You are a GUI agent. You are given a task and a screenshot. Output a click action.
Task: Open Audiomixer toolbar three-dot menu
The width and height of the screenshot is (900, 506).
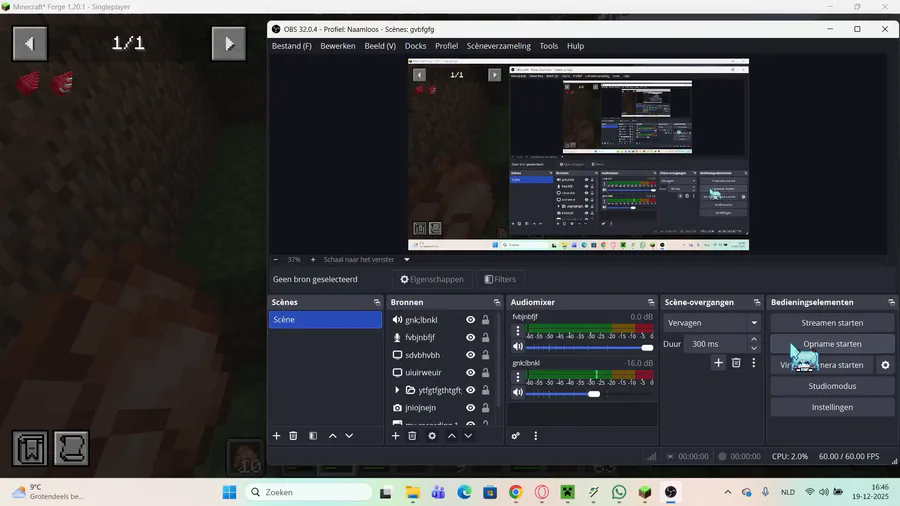point(536,436)
